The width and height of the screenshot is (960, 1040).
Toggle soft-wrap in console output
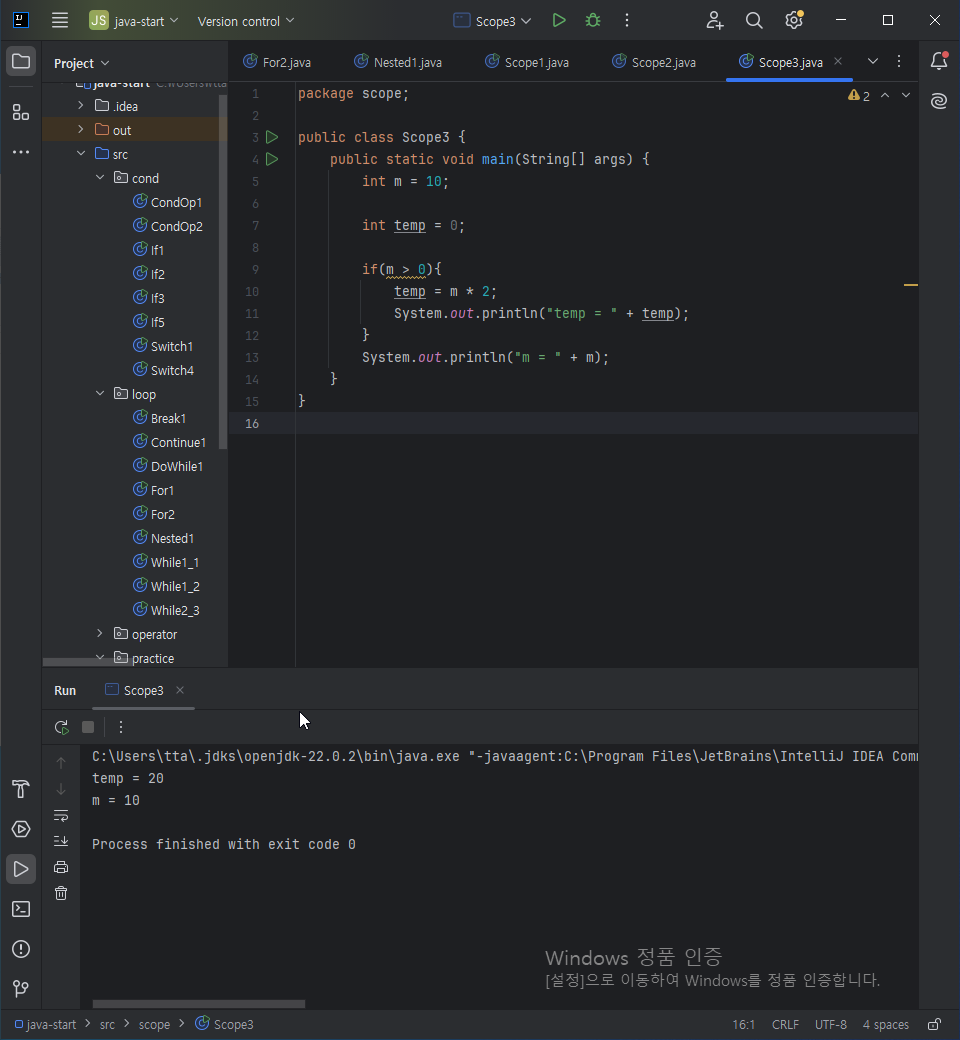(x=61, y=815)
